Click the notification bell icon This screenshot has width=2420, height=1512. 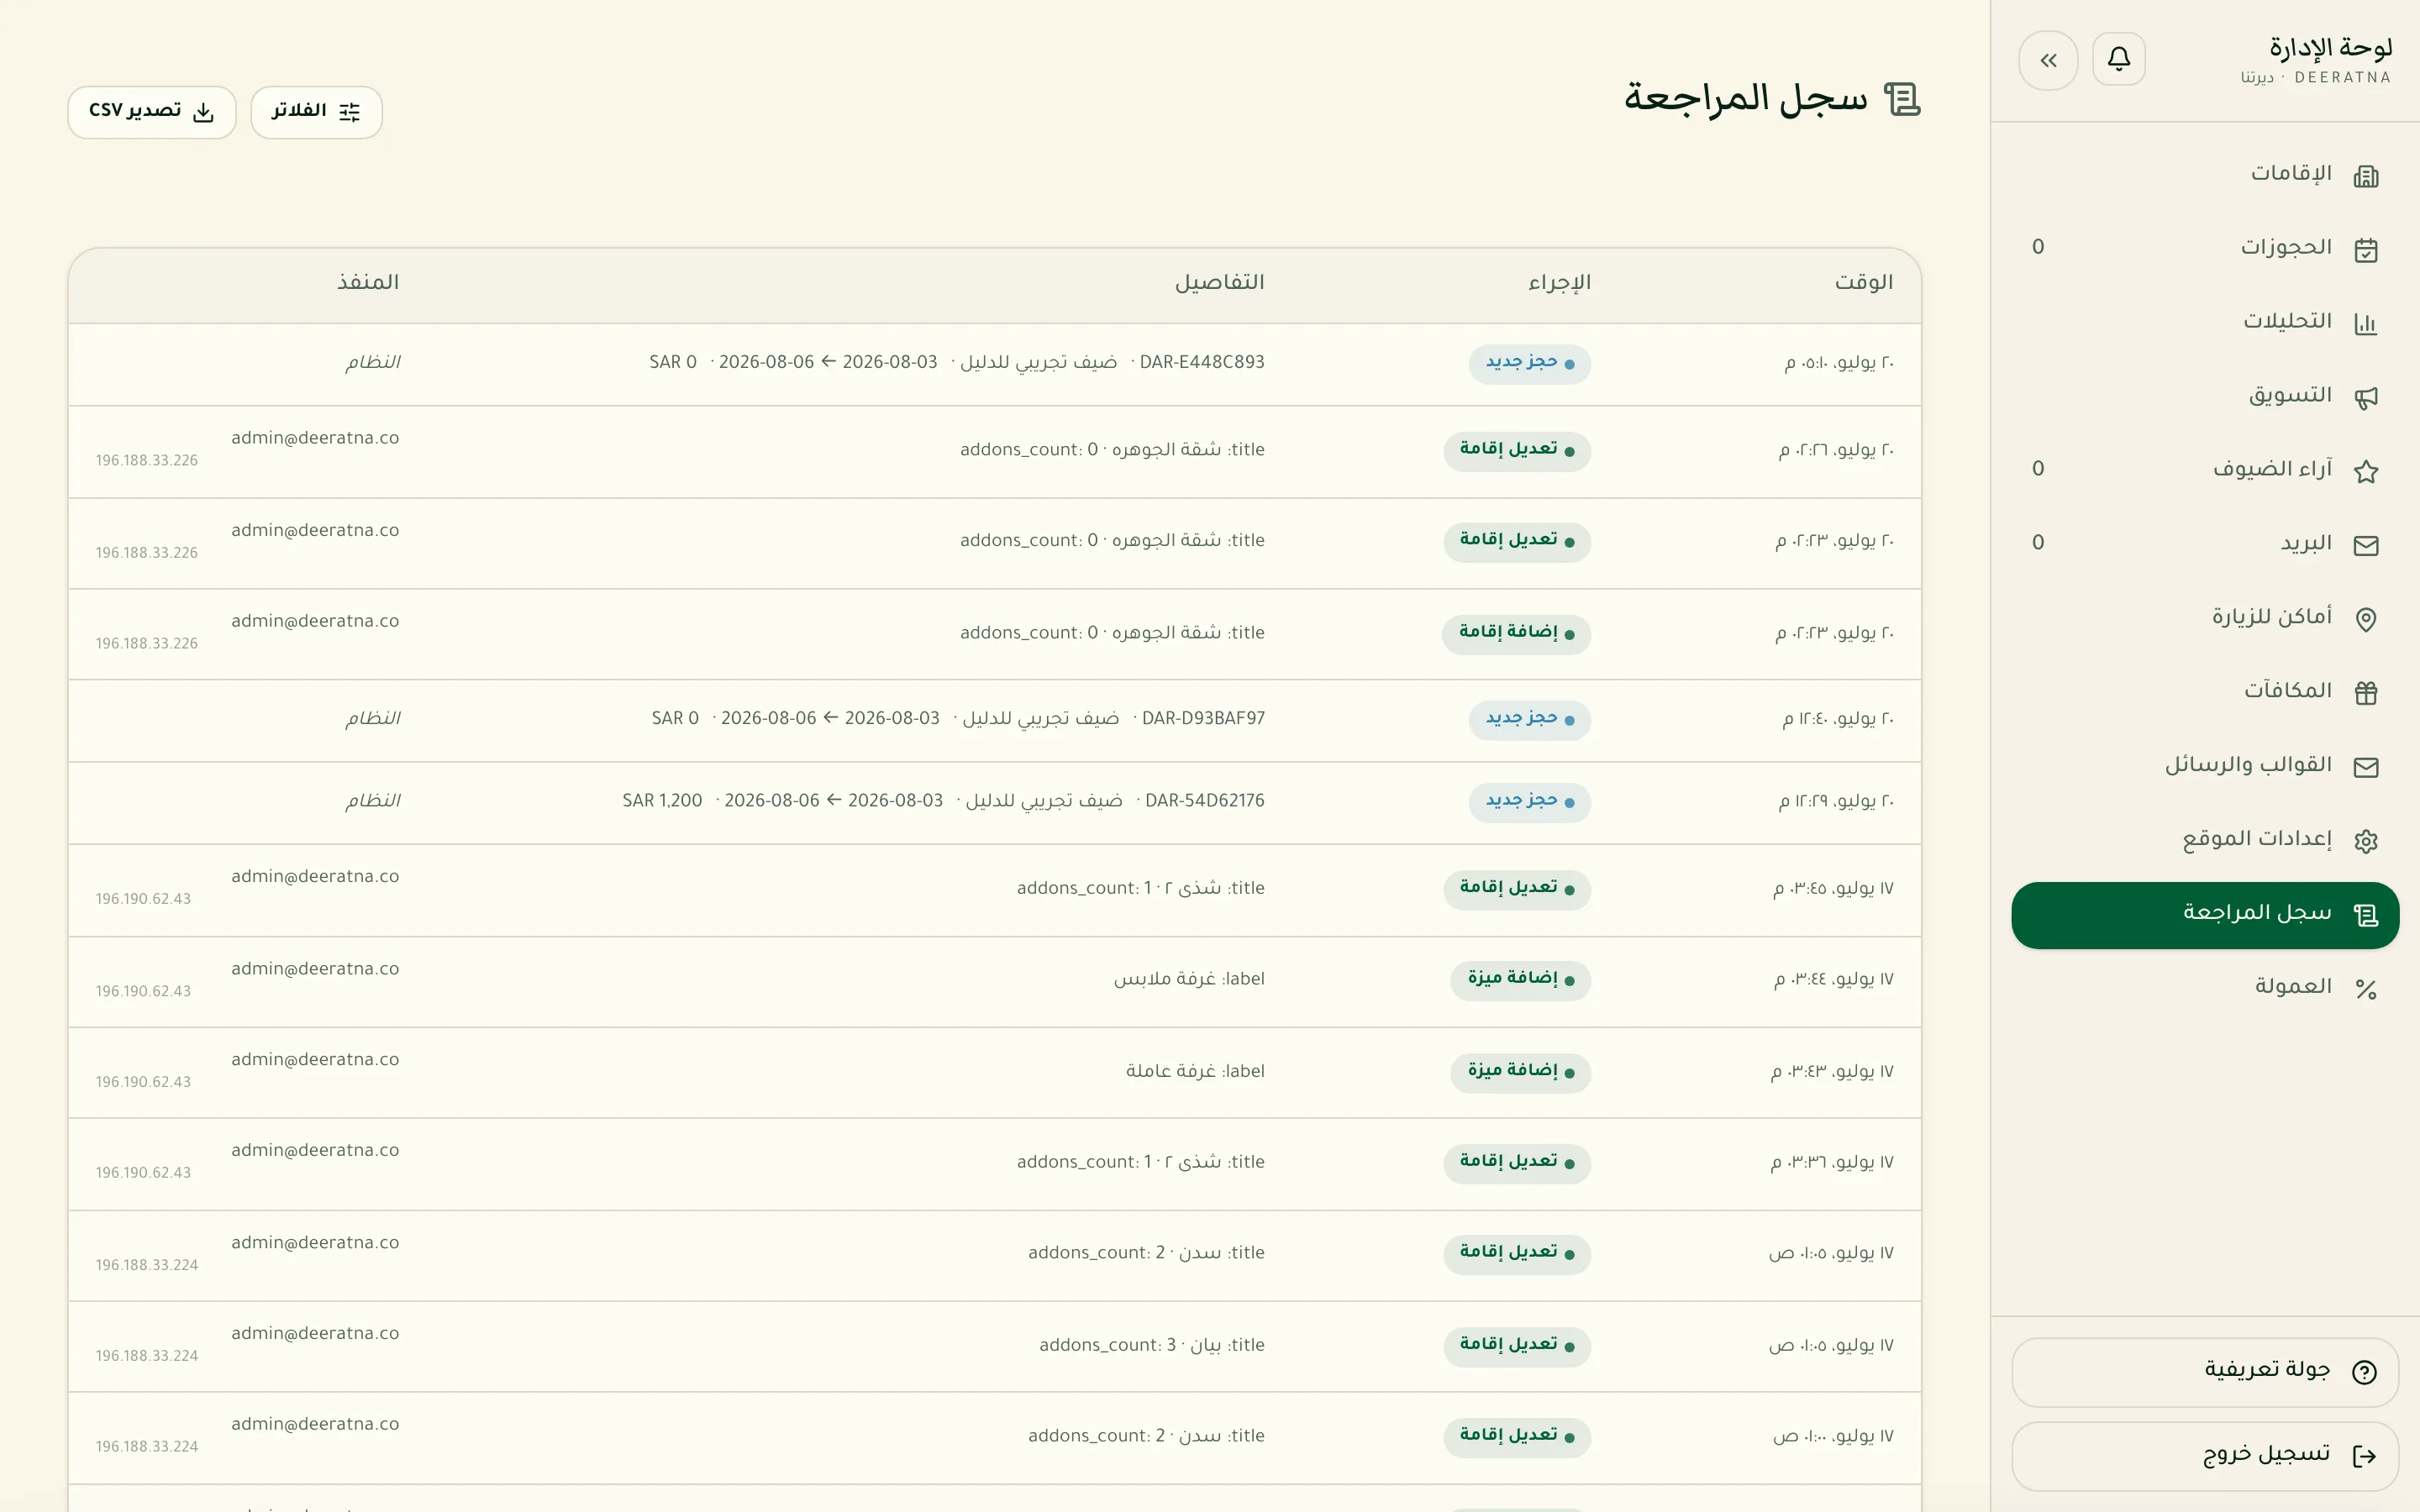tap(2118, 60)
